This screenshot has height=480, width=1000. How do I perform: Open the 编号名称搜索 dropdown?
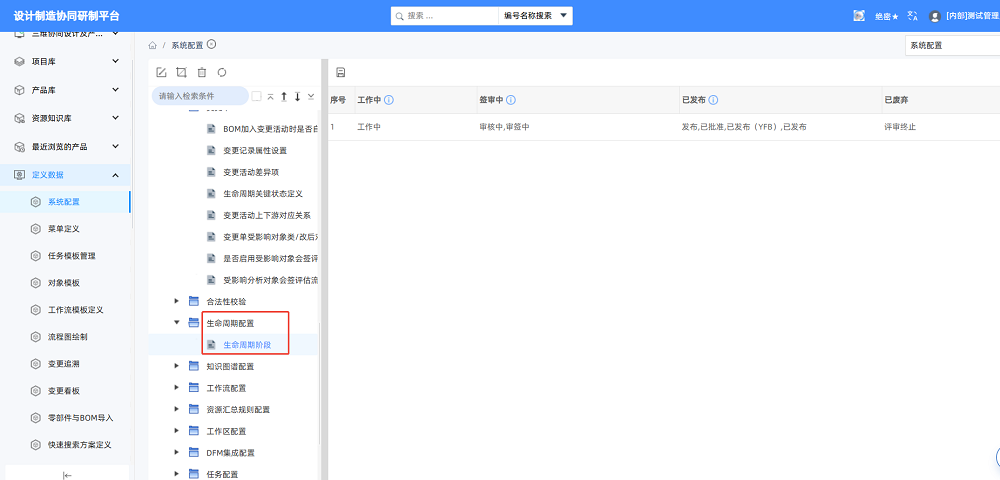click(535, 16)
